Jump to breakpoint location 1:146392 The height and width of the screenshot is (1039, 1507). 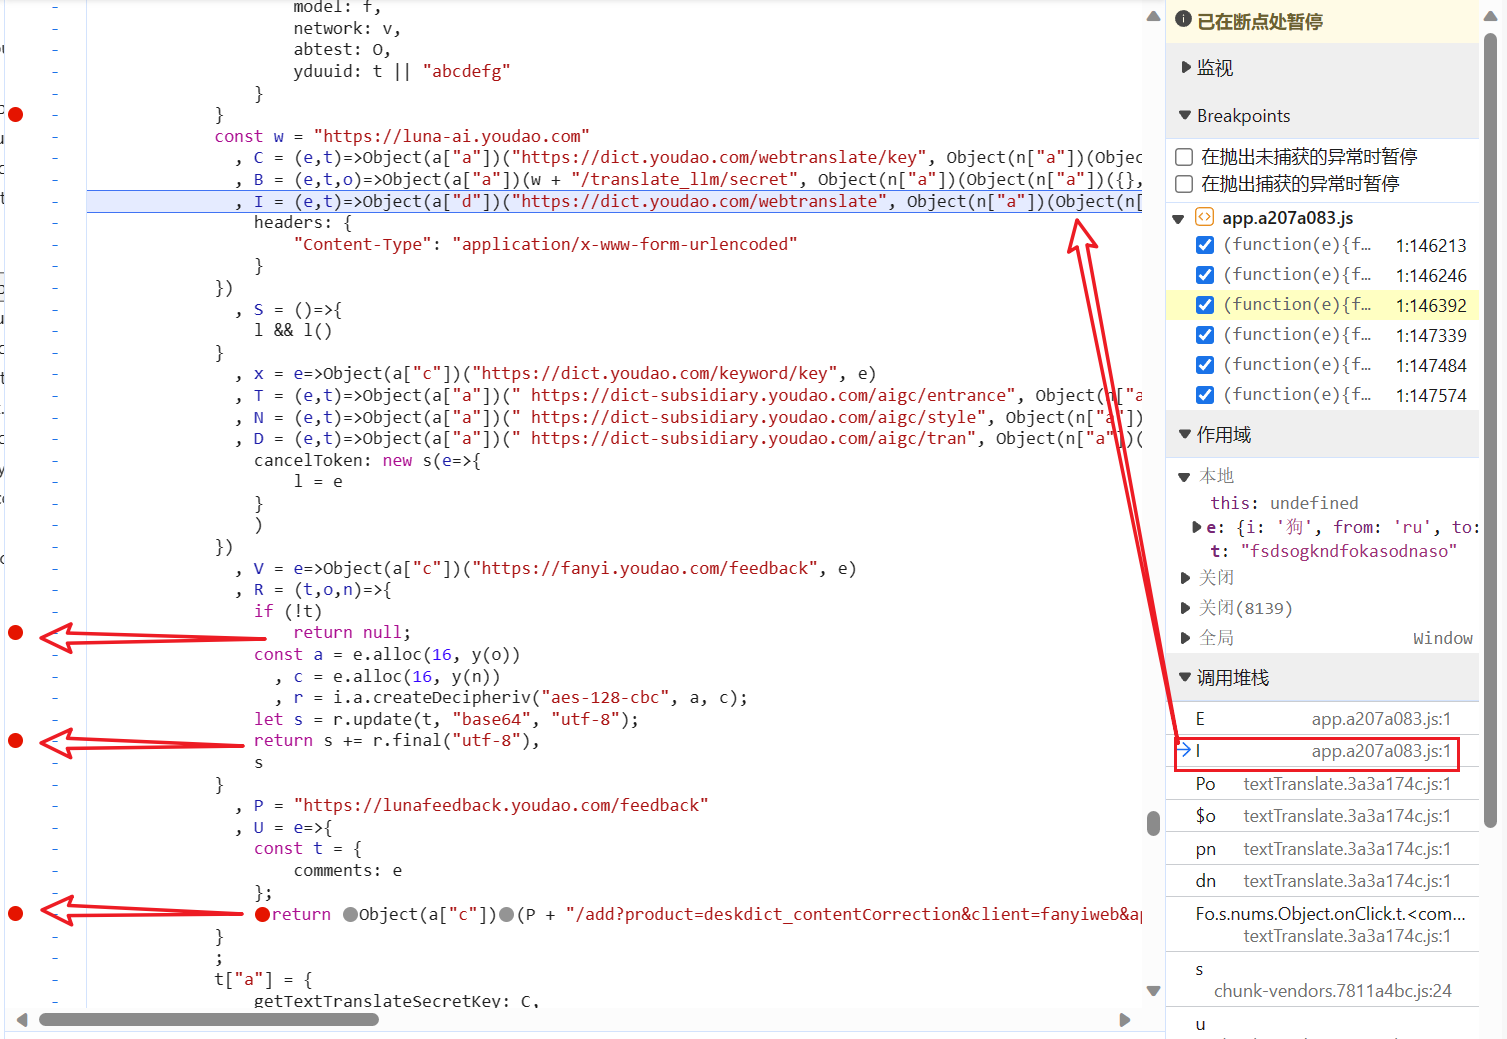[x=1431, y=306]
